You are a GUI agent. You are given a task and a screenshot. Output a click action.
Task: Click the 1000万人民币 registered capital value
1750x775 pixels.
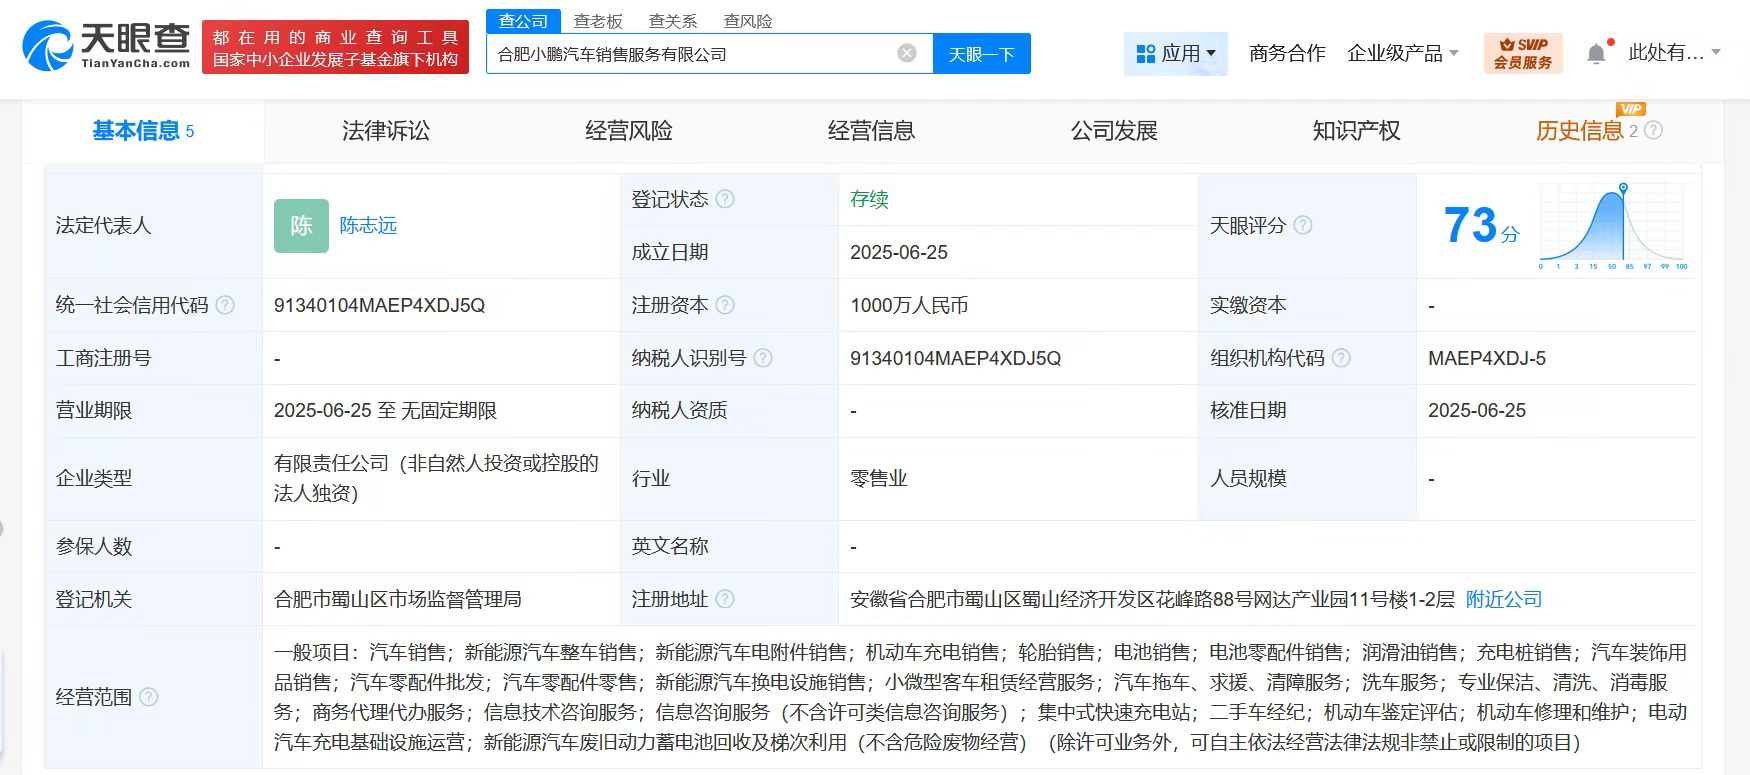pos(909,305)
